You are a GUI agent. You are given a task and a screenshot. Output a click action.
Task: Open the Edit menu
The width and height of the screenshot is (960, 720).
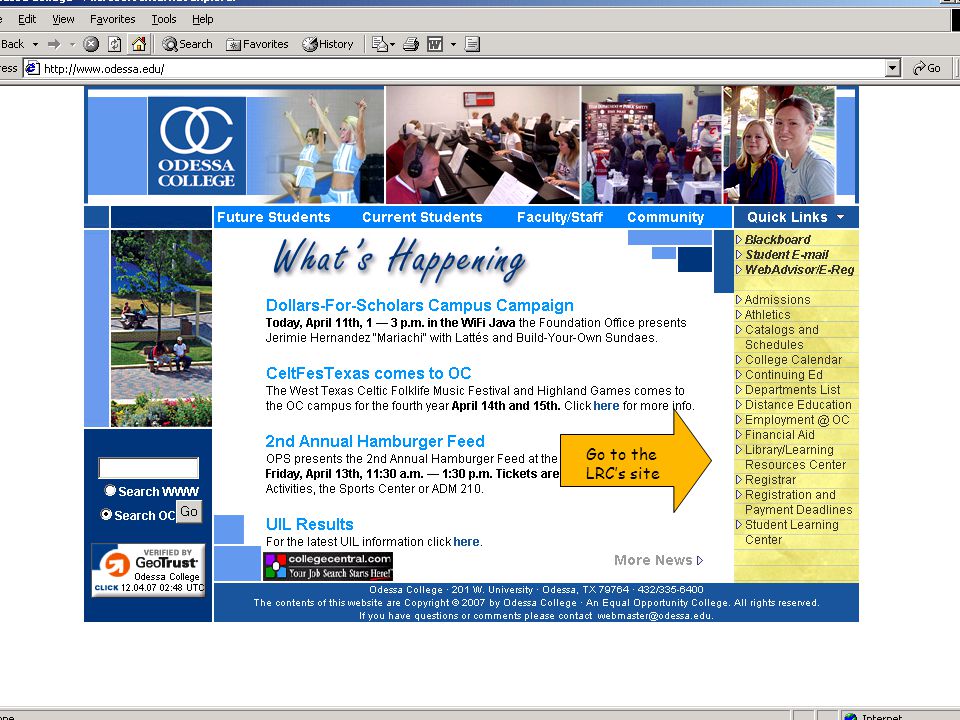tap(27, 19)
